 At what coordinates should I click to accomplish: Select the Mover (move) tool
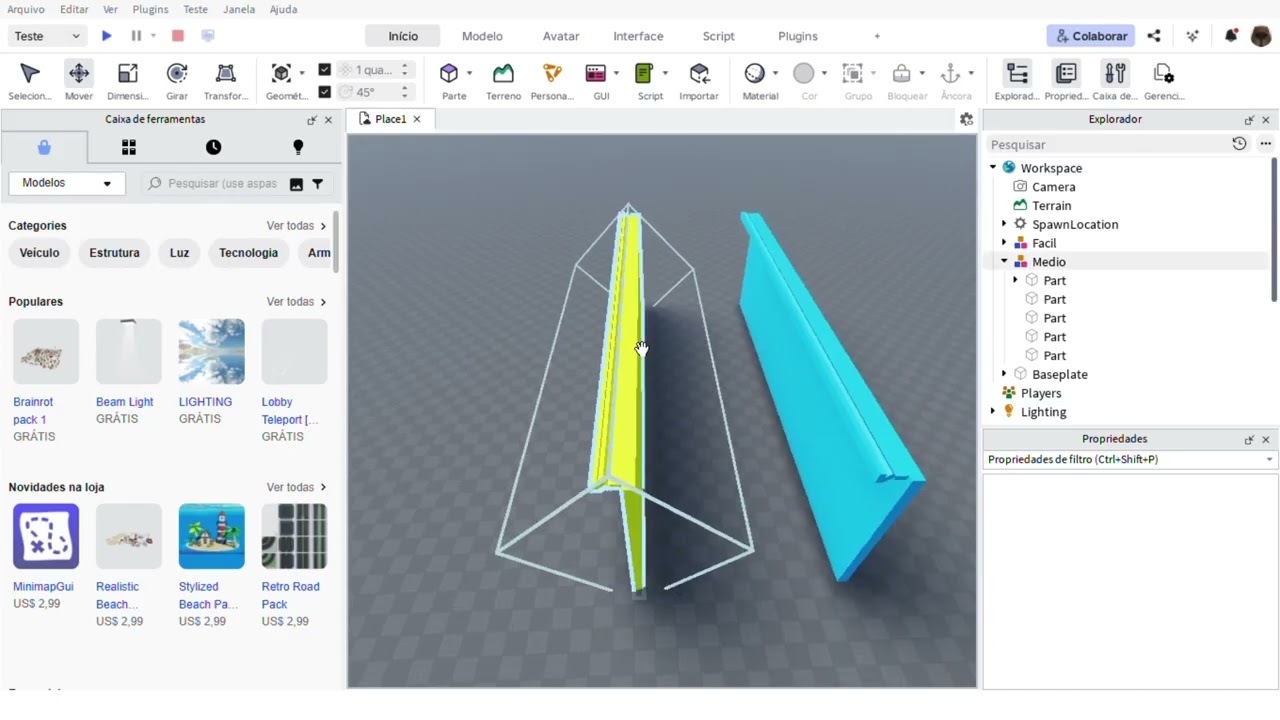tap(78, 80)
